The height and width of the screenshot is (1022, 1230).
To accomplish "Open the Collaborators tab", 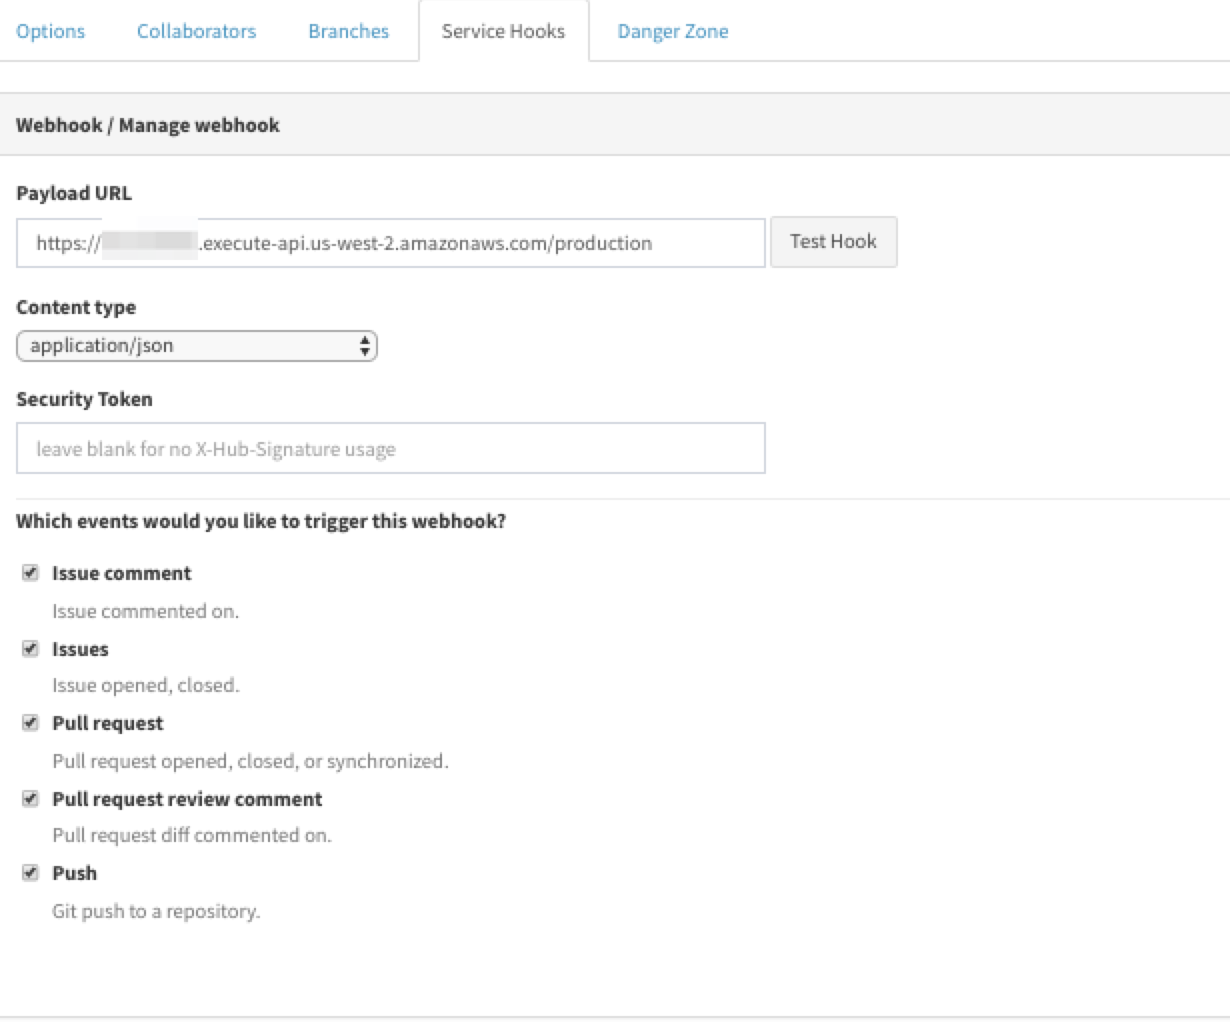I will [195, 31].
